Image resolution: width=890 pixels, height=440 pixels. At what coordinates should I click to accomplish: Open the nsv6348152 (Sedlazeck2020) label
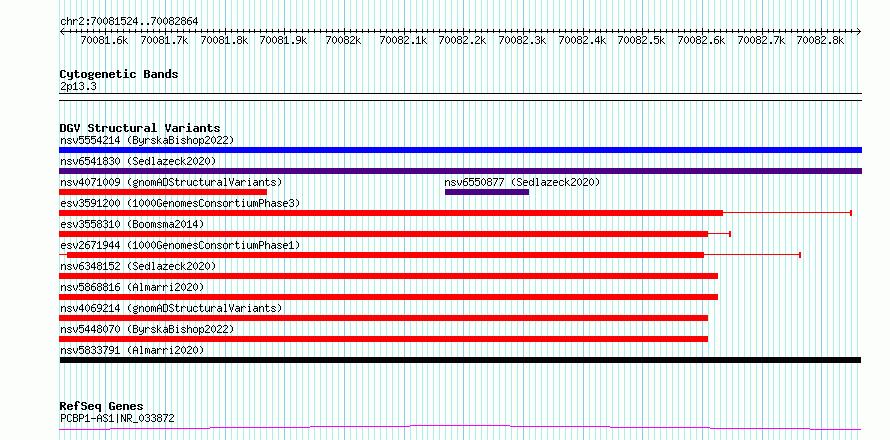tap(138, 266)
